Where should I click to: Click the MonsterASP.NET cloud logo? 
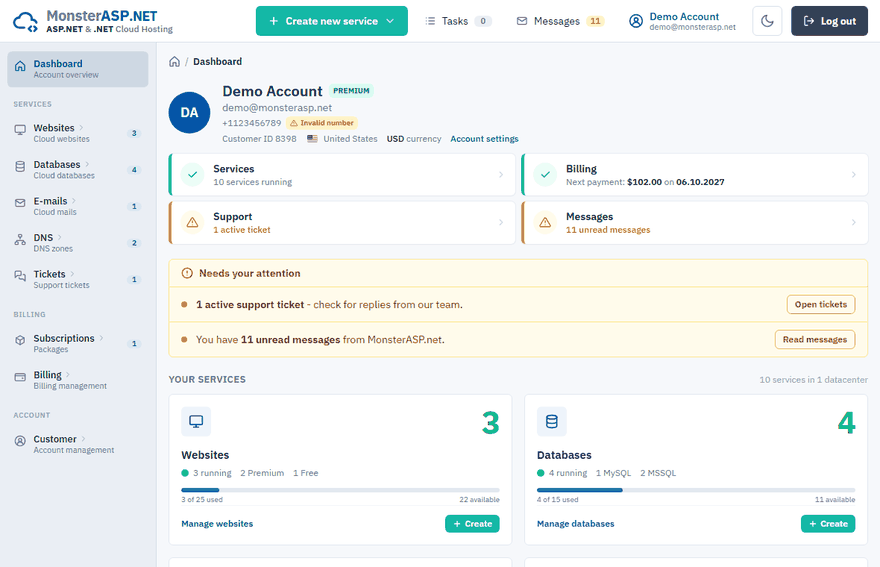25,21
